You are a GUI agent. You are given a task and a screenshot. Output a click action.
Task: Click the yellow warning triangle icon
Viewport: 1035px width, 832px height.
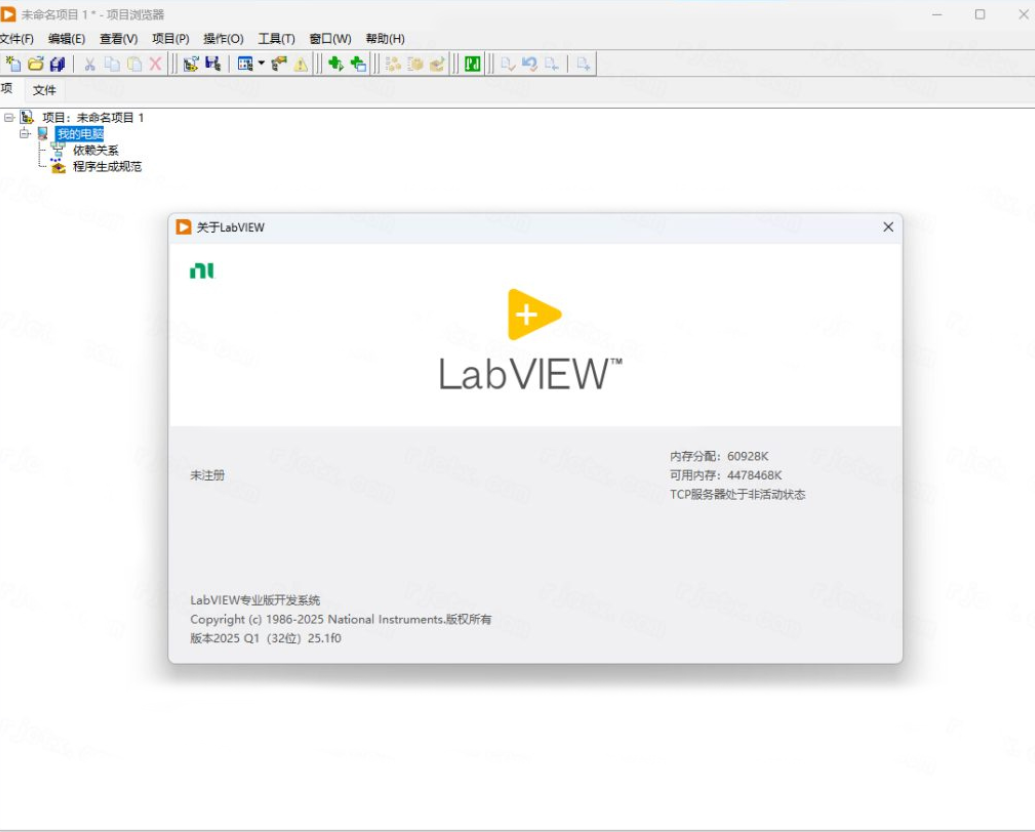point(301,64)
